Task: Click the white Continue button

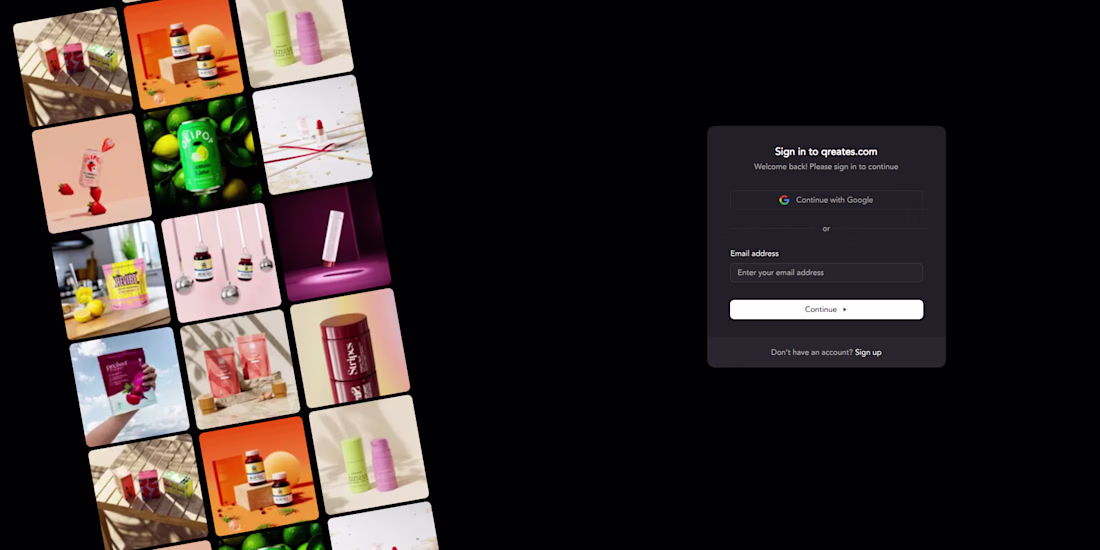Action: click(x=826, y=309)
